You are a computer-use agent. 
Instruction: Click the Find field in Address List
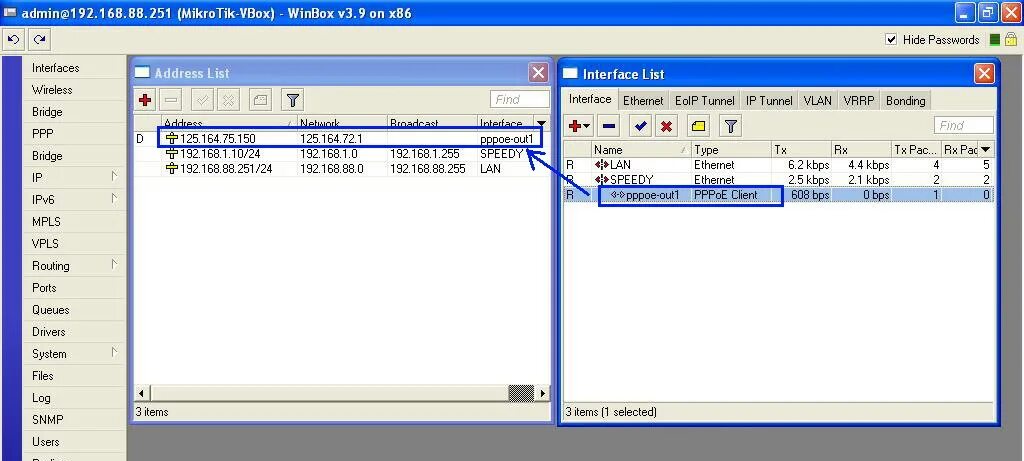point(520,99)
